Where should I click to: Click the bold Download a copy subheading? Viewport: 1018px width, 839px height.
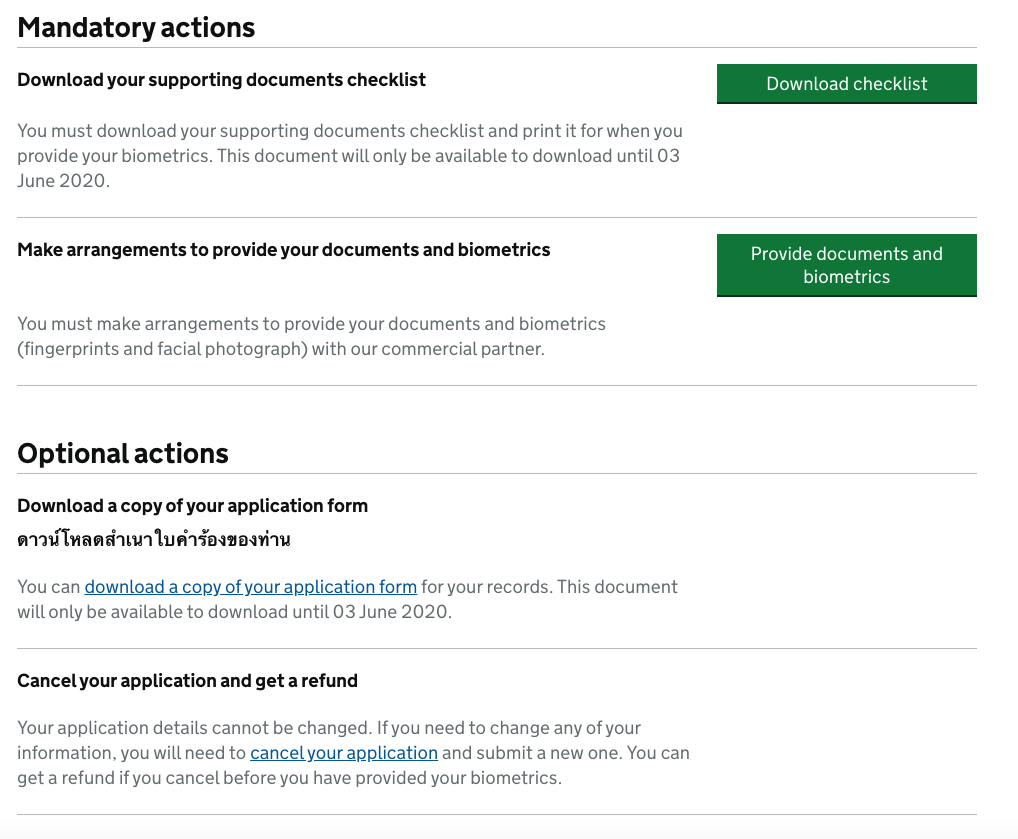192,506
